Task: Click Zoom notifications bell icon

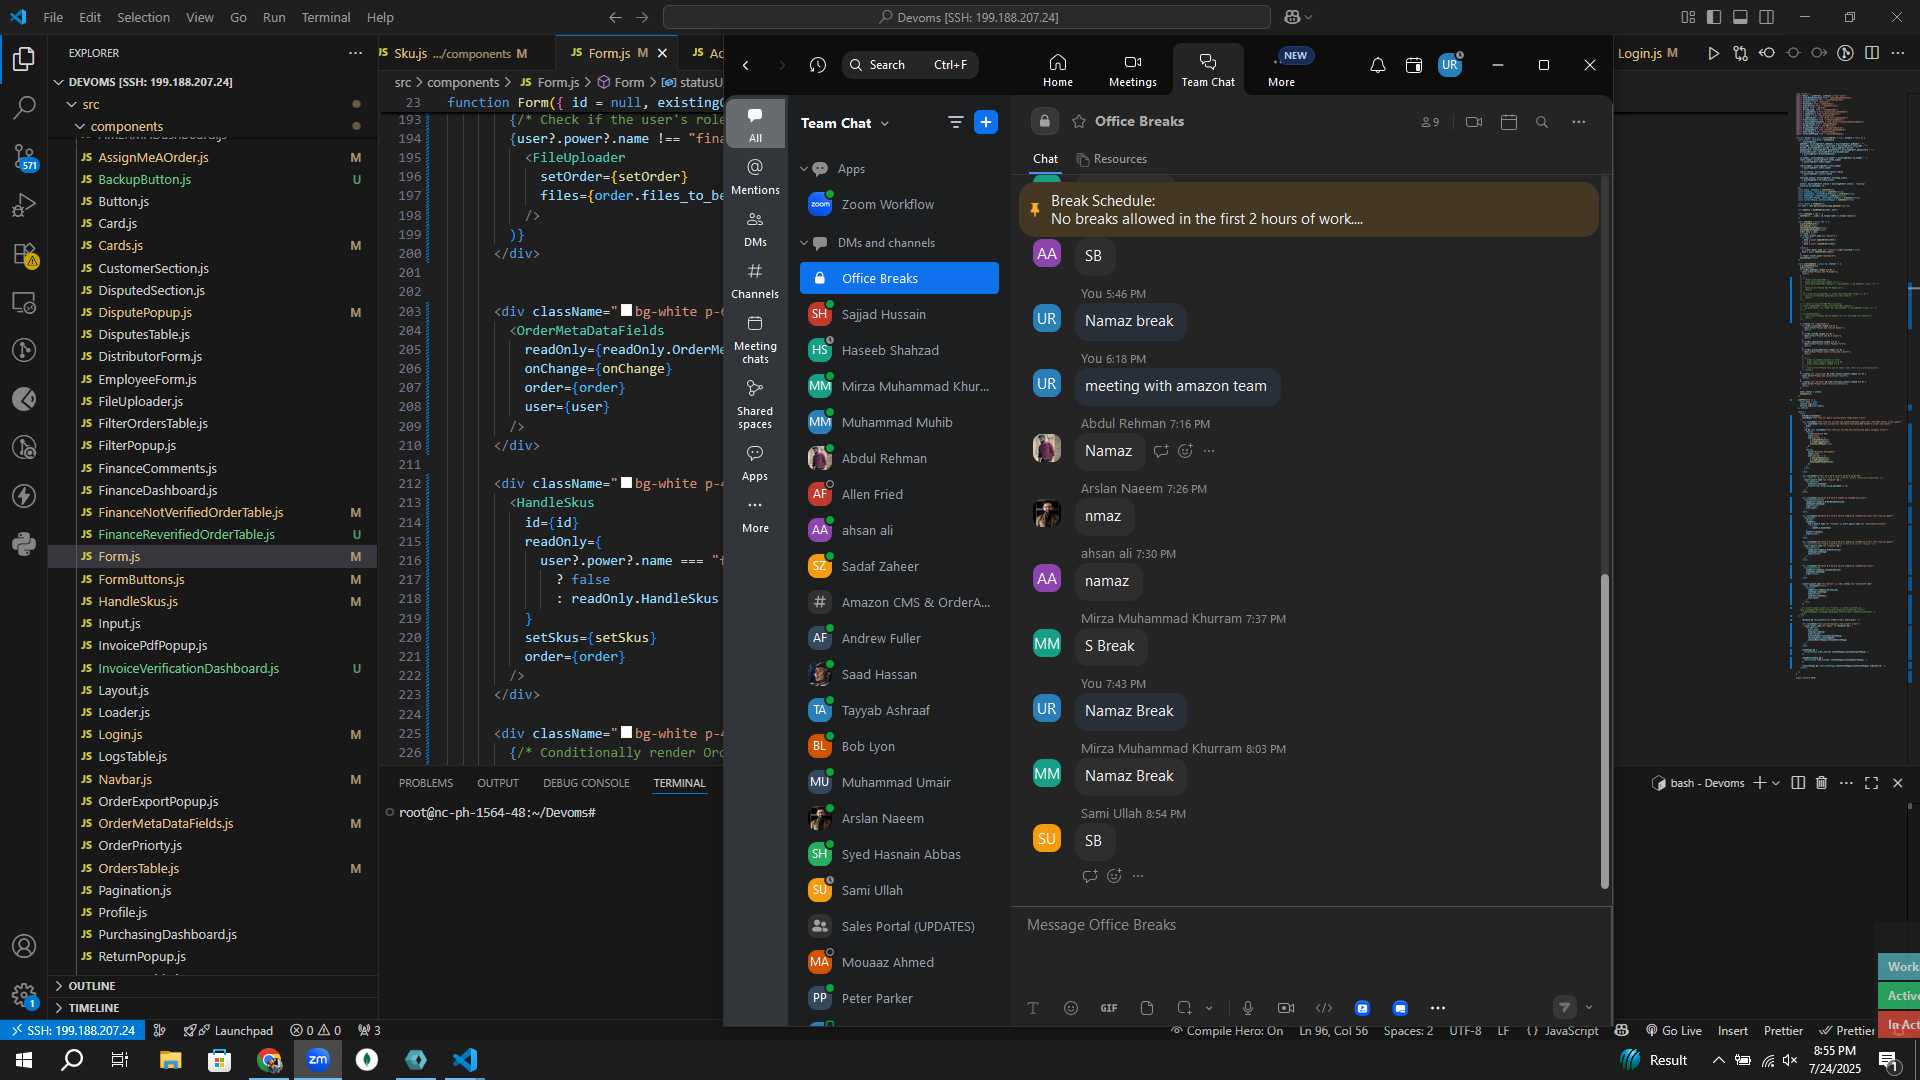Action: click(1377, 65)
